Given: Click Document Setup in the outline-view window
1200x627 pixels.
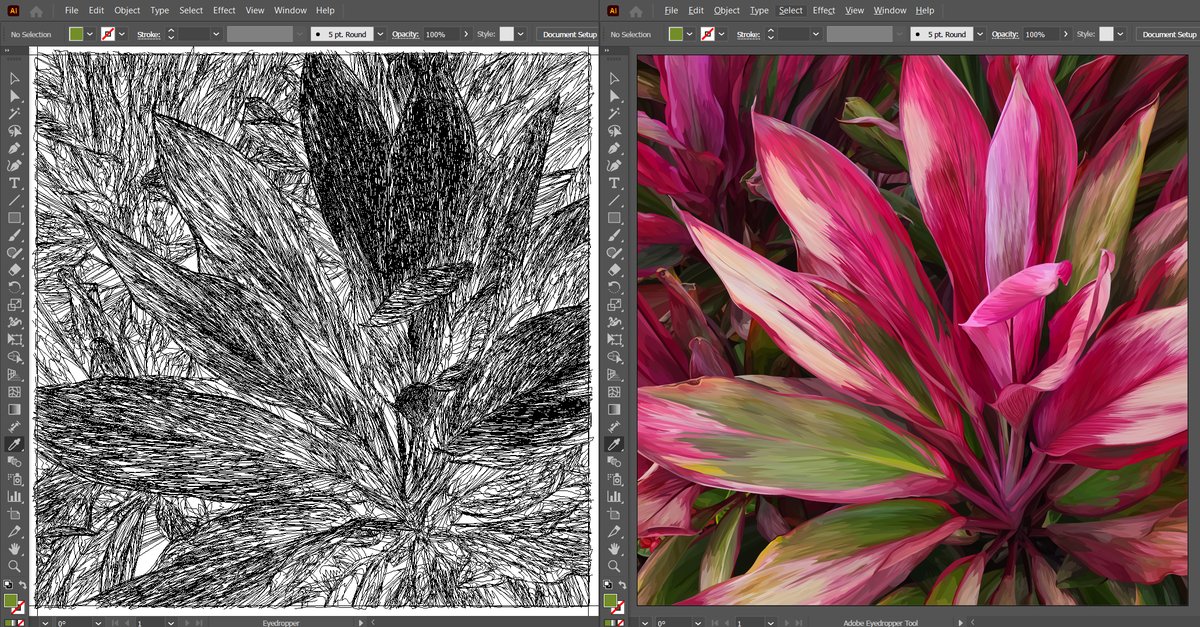Looking at the screenshot, I should point(568,34).
